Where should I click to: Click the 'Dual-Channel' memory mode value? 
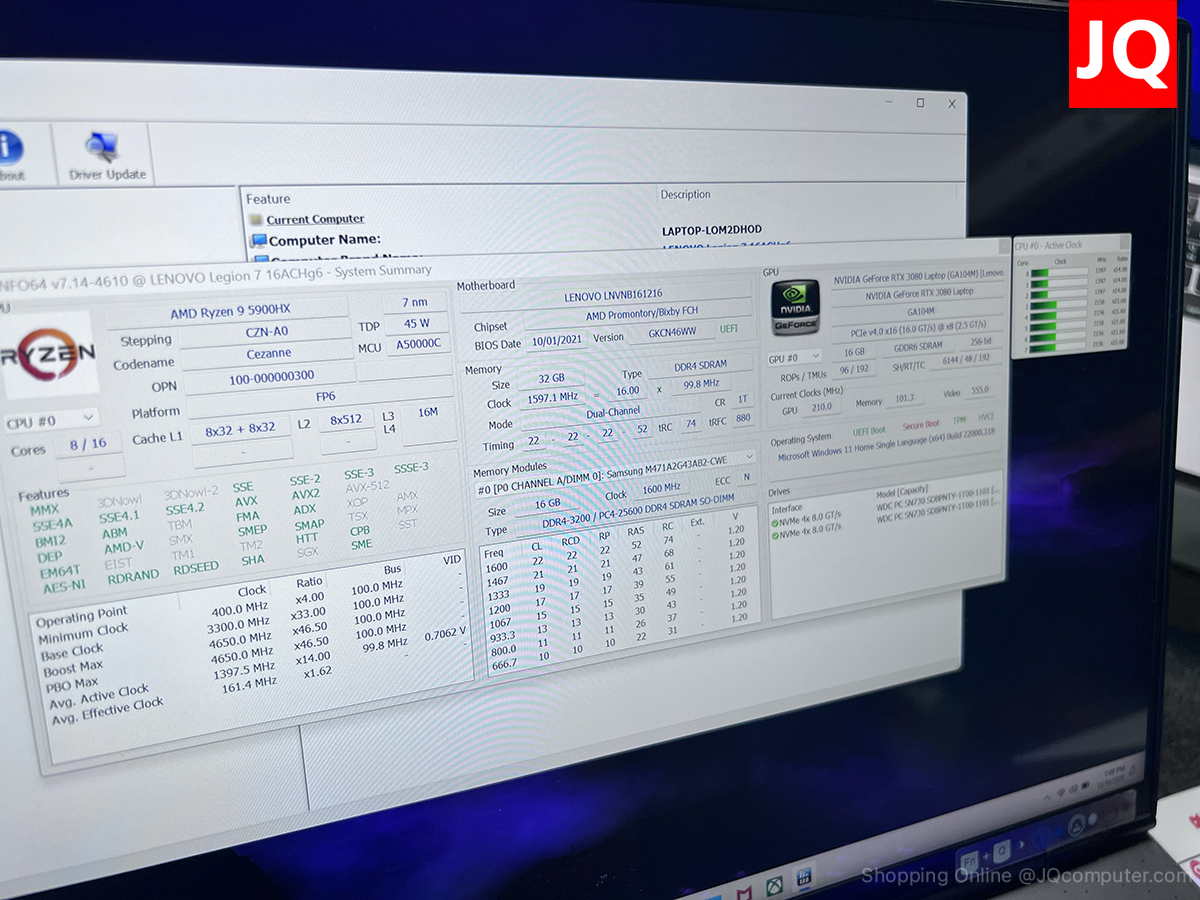click(x=610, y=412)
